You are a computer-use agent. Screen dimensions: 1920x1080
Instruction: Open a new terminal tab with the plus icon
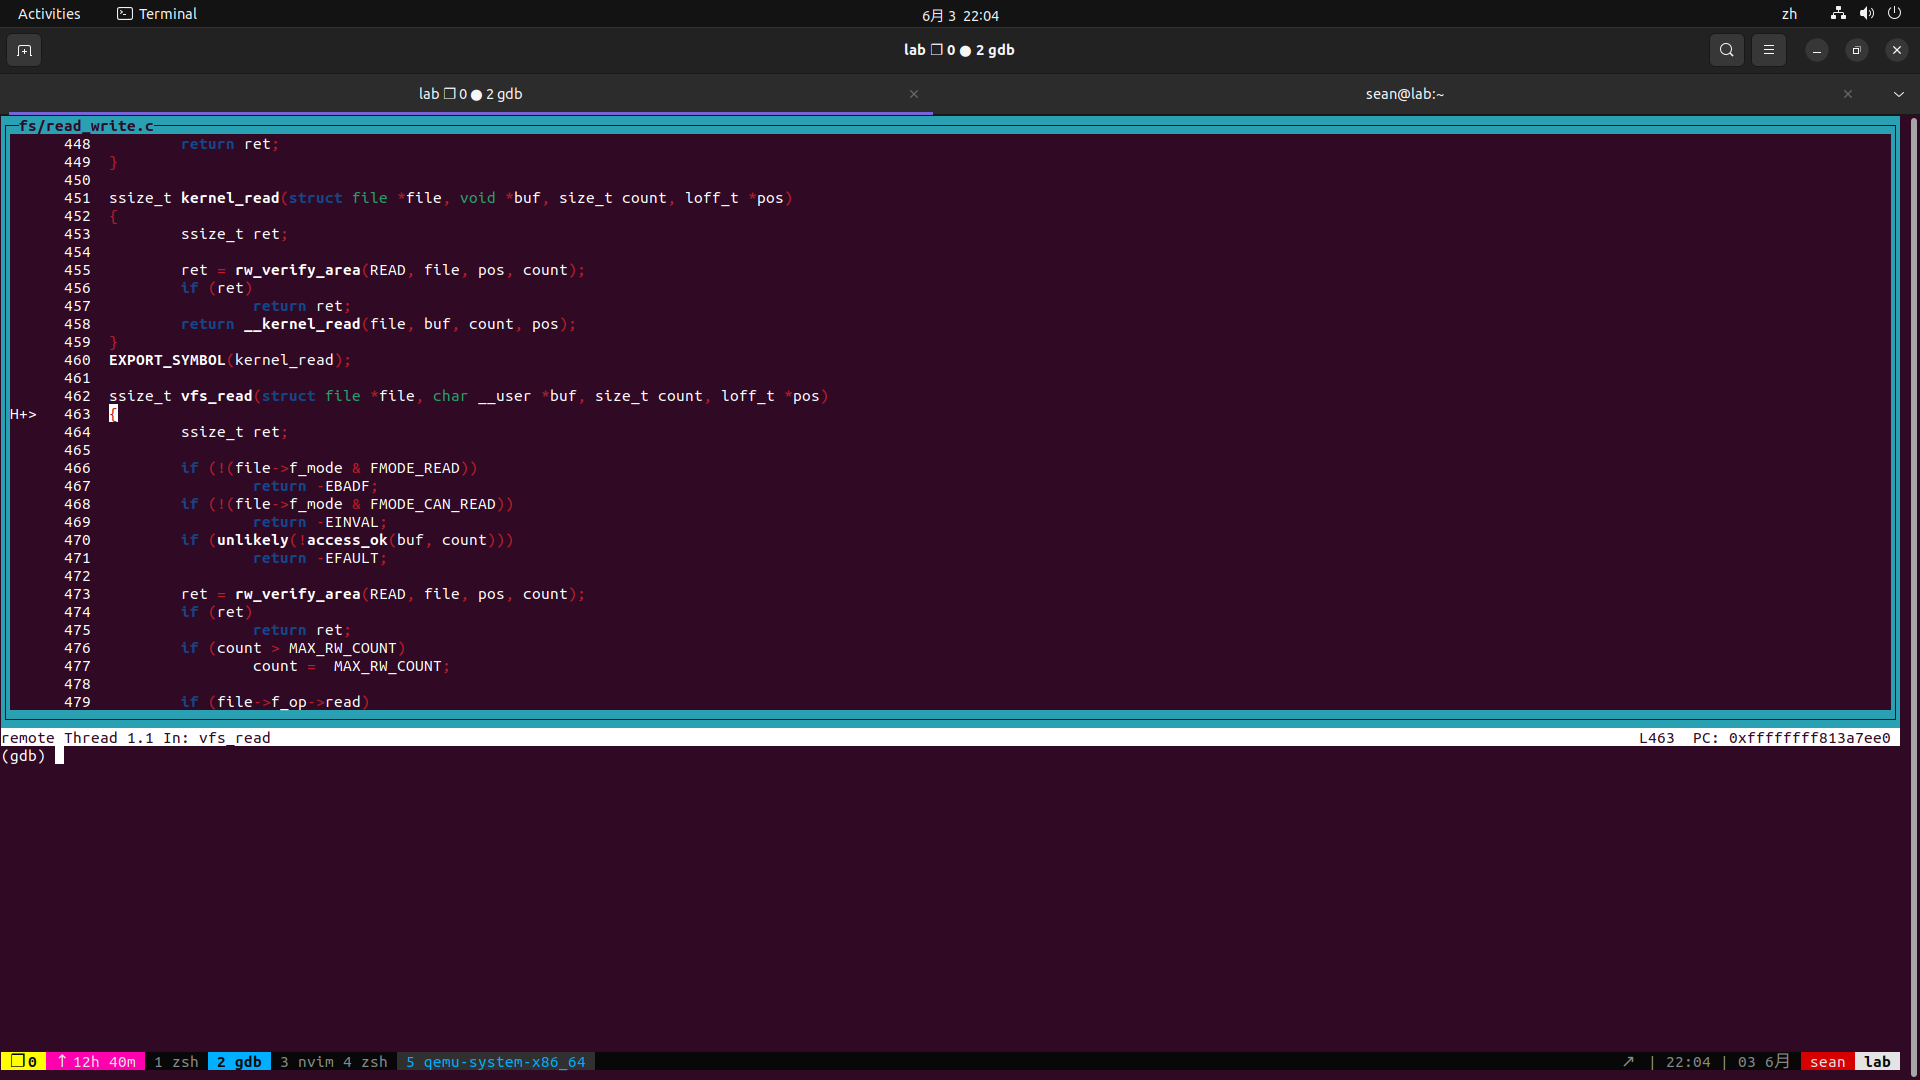(24, 50)
